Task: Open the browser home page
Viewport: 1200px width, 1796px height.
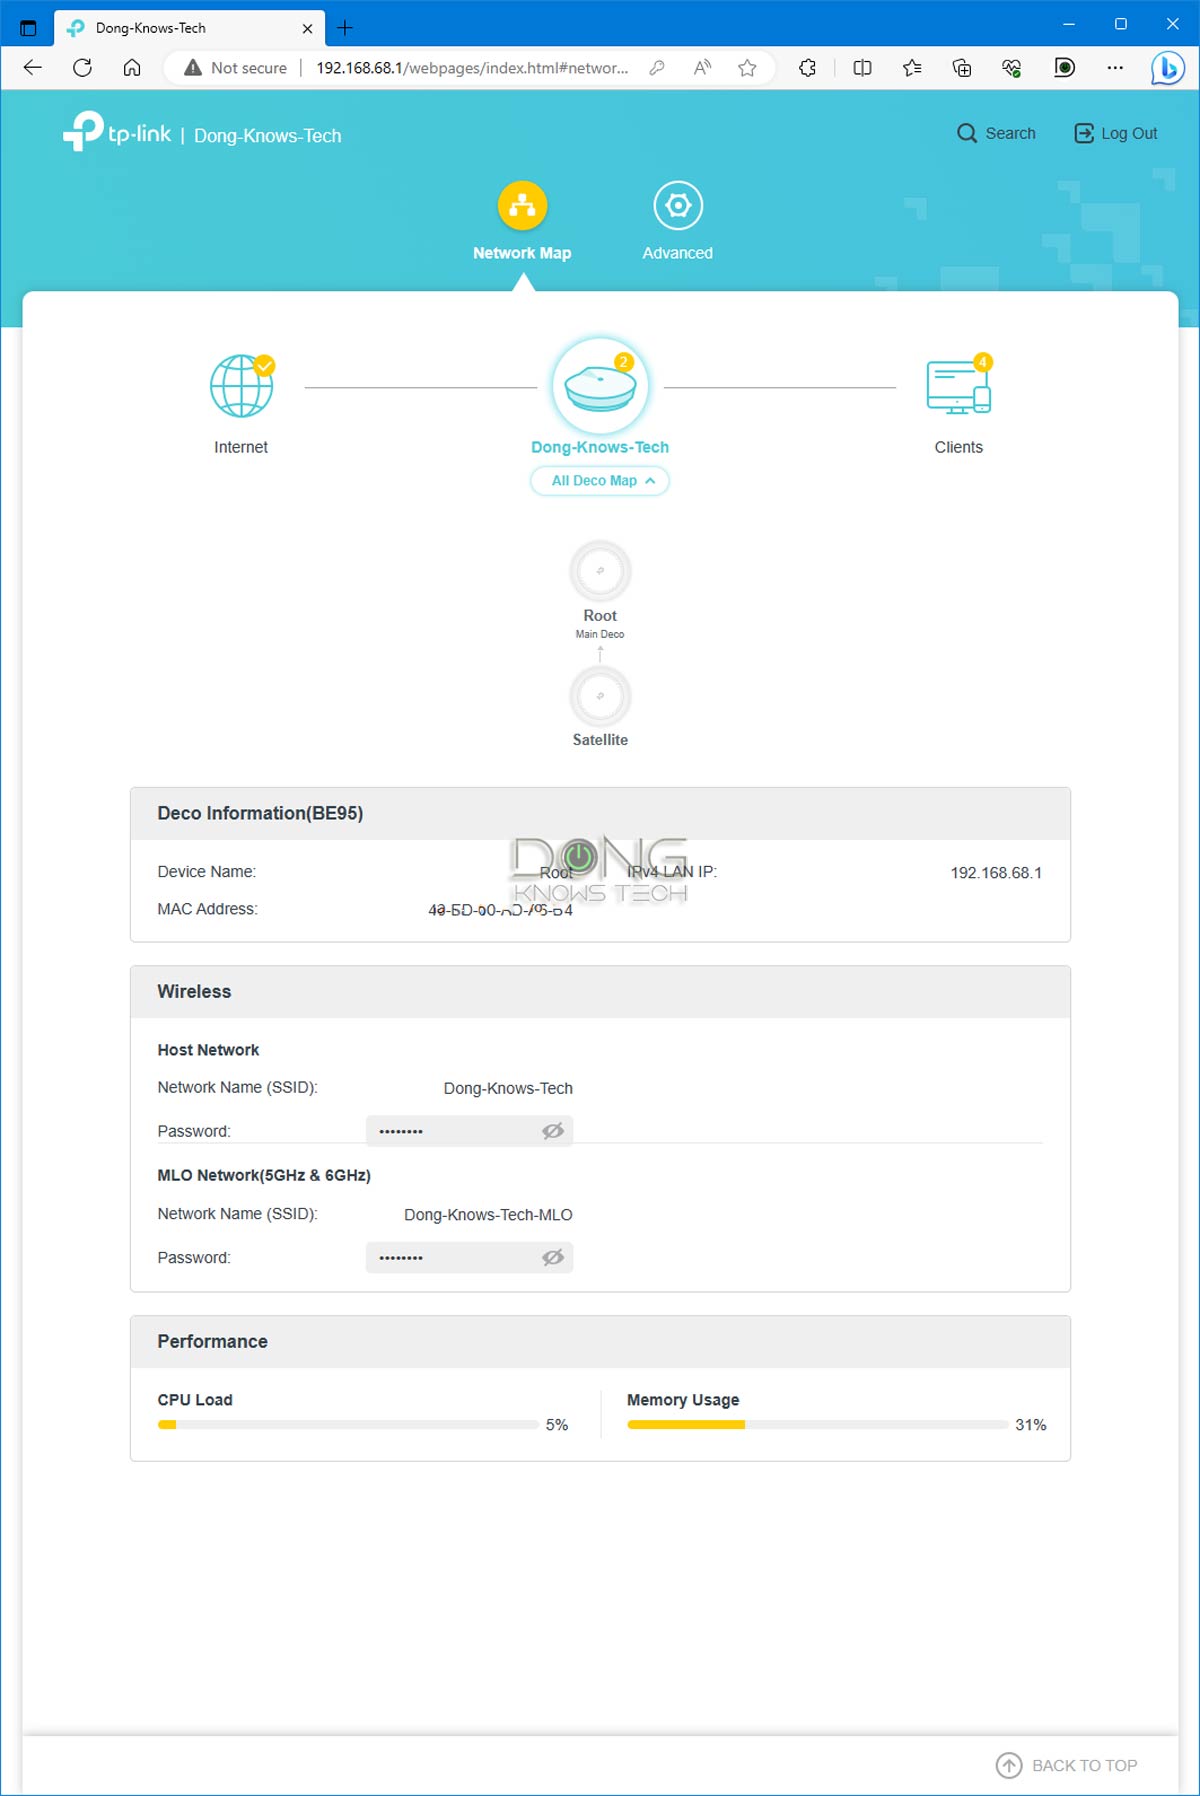Action: (x=132, y=68)
